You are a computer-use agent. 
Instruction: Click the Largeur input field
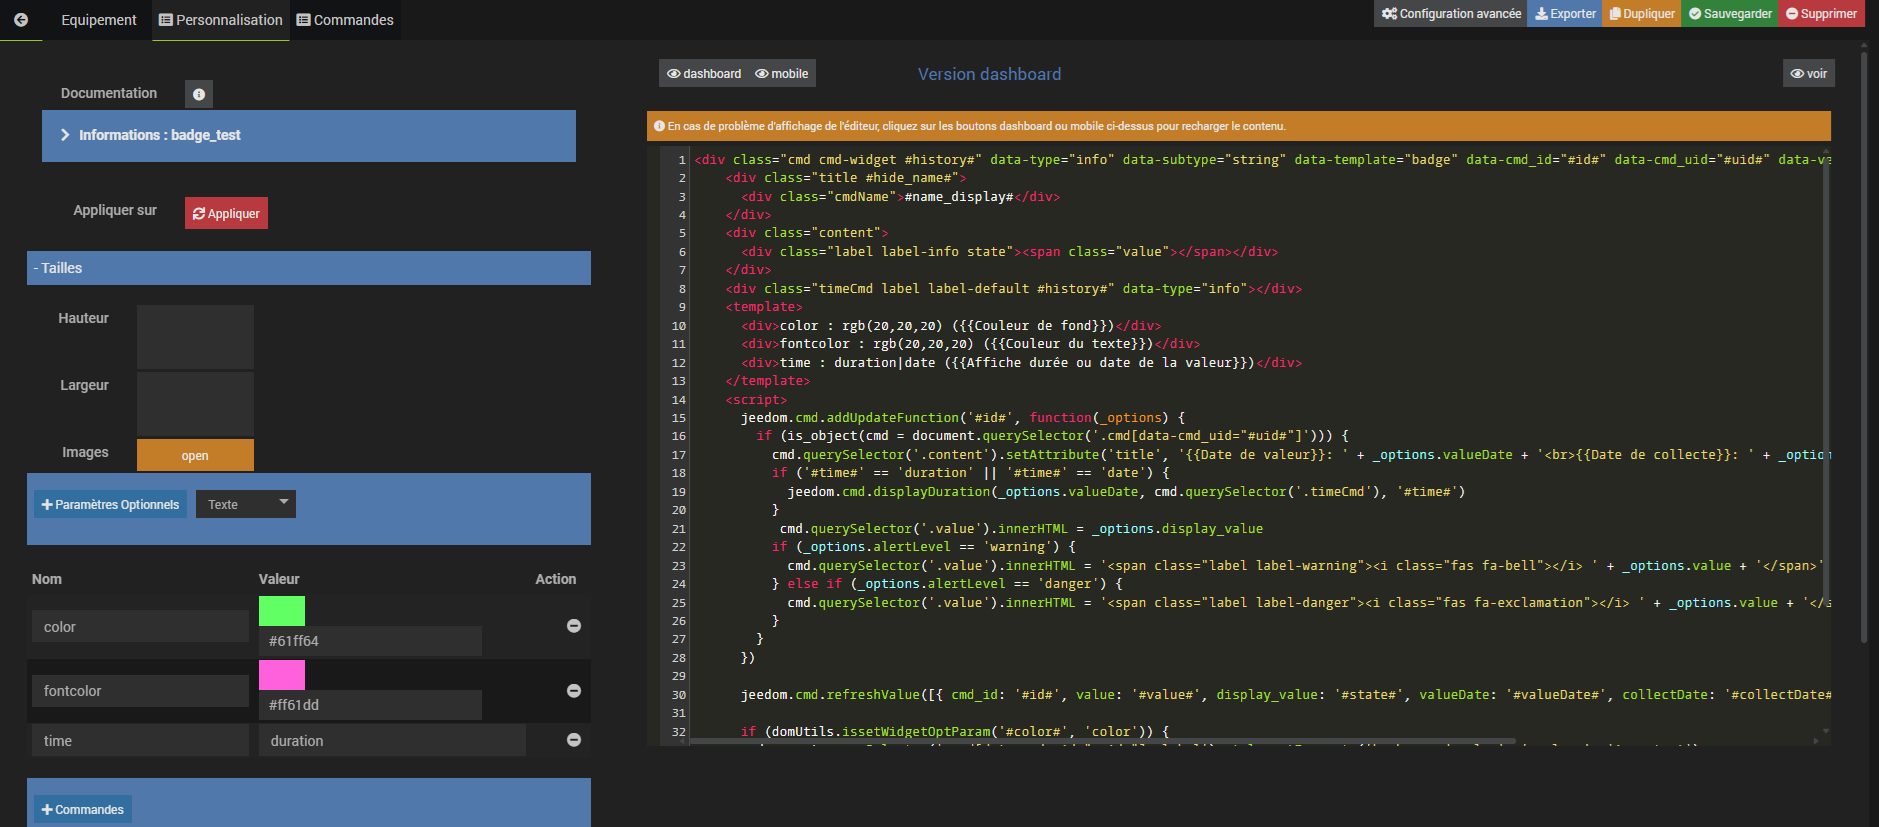(195, 404)
